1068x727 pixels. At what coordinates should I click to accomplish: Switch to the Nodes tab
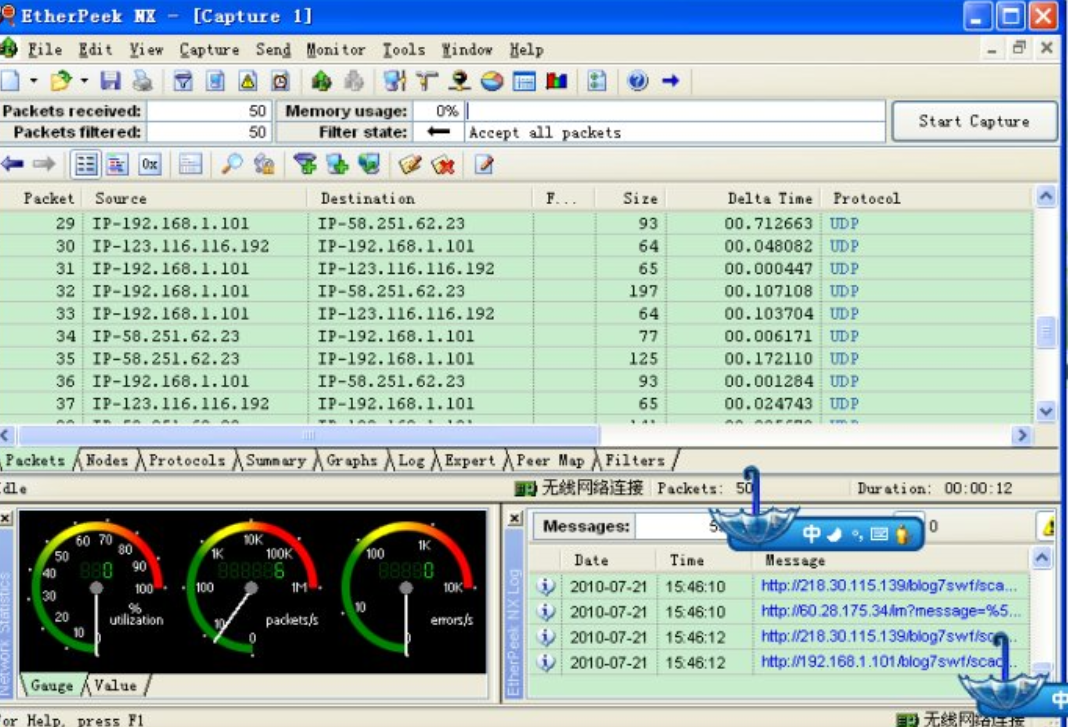point(107,461)
